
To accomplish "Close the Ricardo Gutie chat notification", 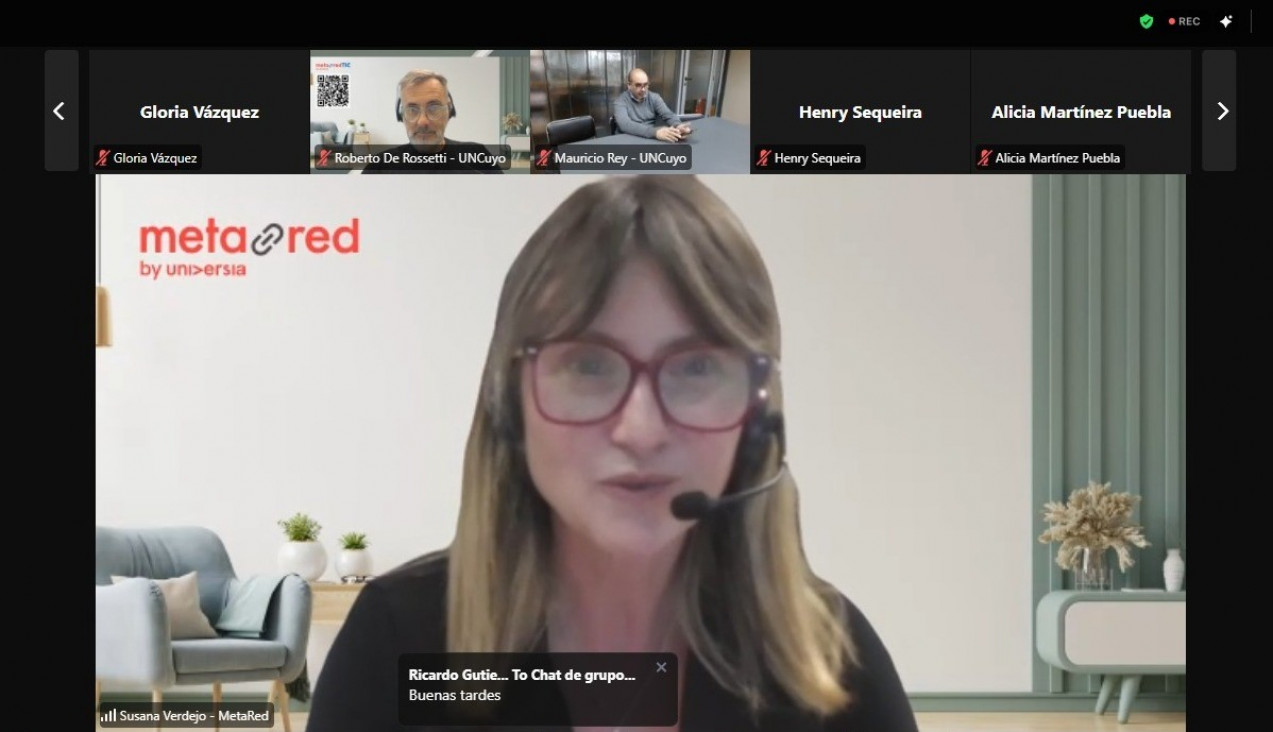I will point(661,667).
